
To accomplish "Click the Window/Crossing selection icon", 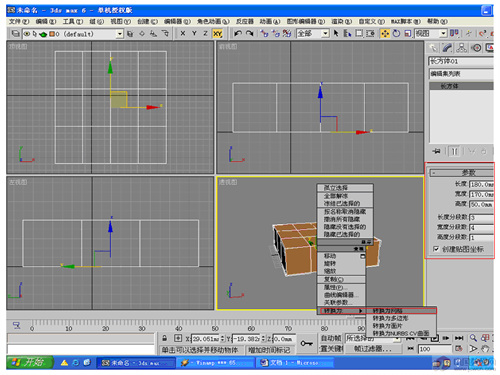I will [x=370, y=33].
